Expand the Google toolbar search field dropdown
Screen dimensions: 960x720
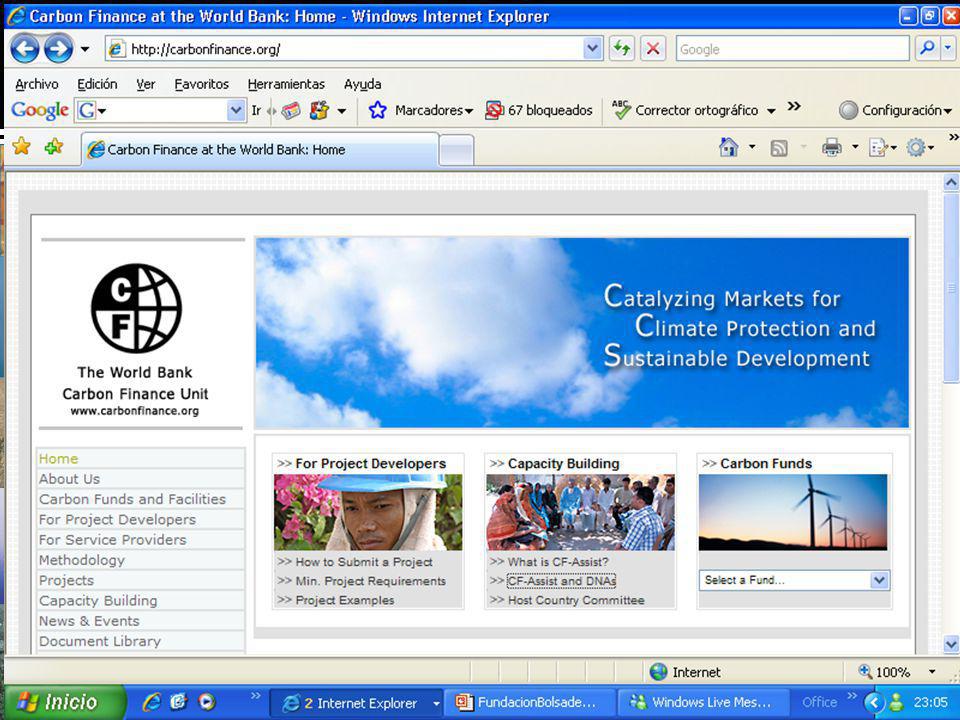click(236, 110)
